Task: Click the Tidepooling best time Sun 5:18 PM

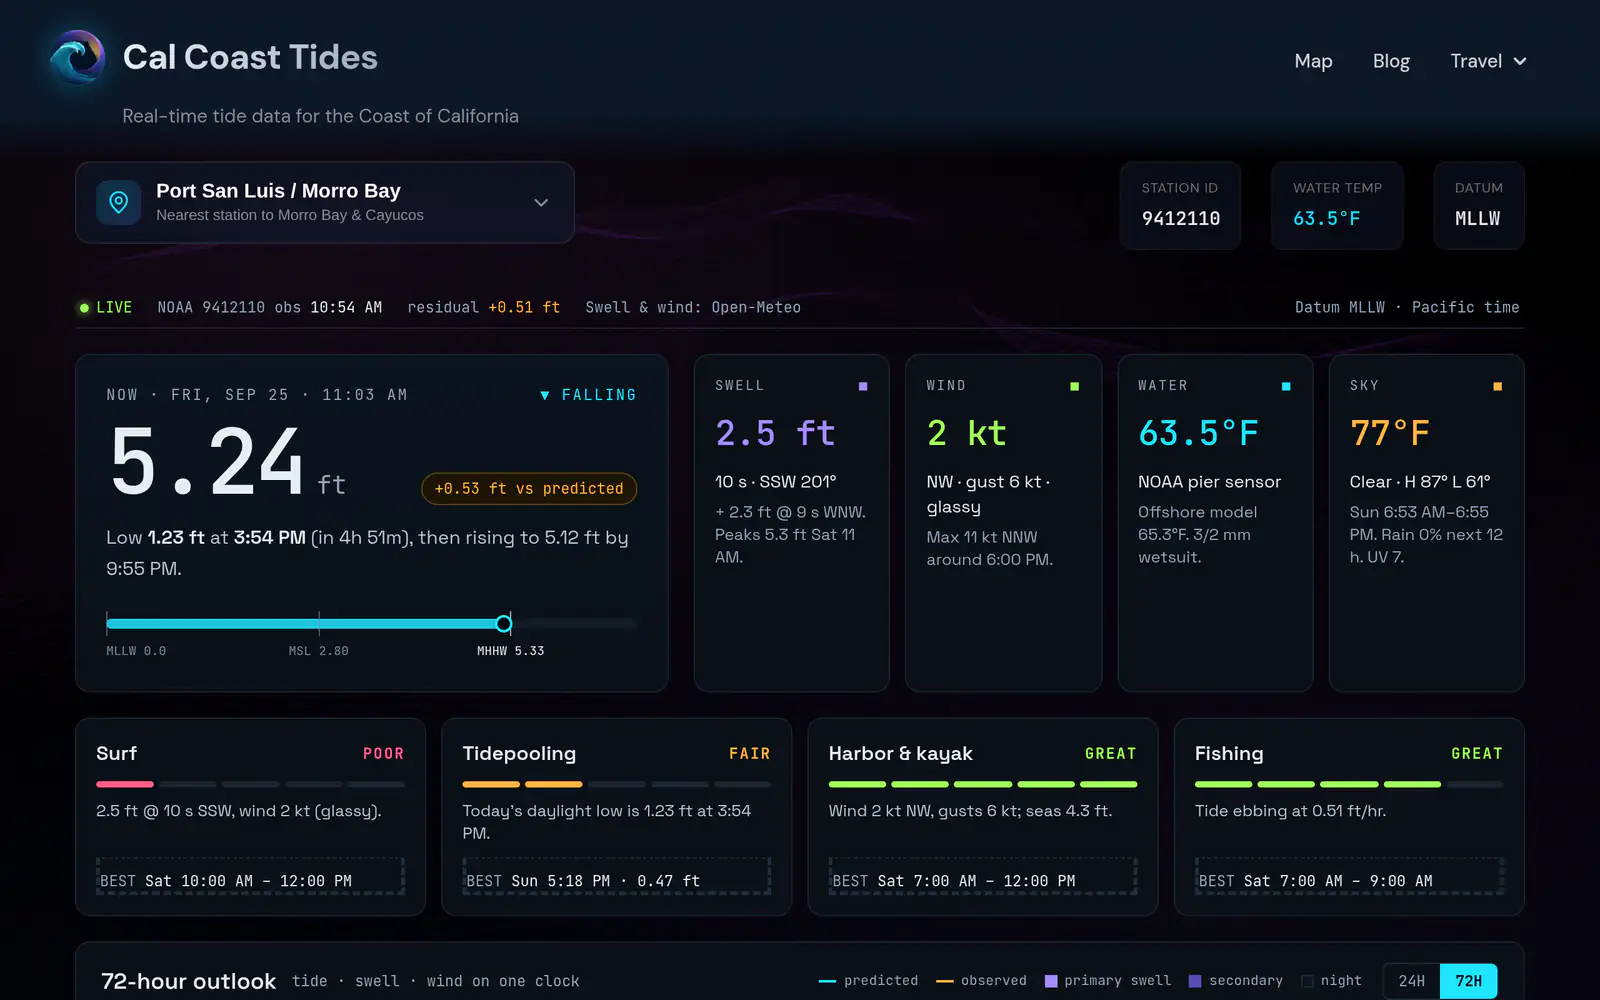Action: [616, 876]
